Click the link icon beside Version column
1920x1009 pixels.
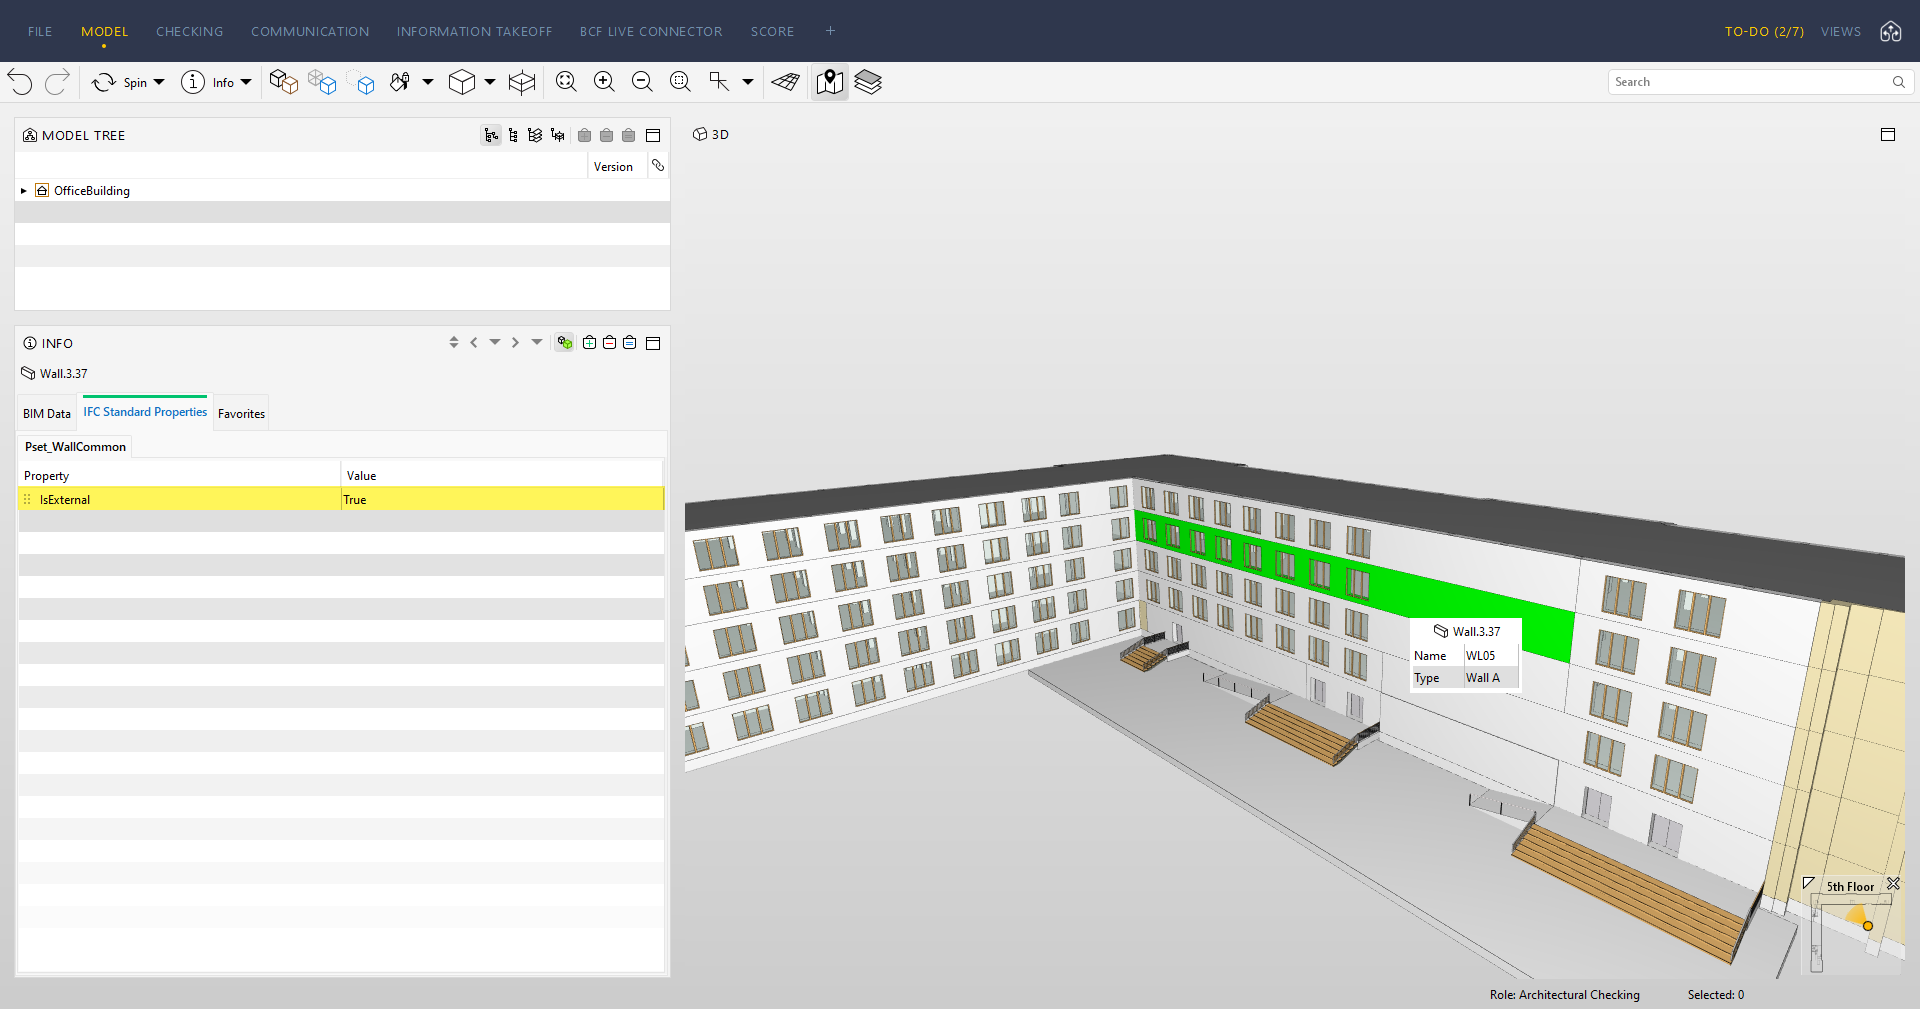658,166
